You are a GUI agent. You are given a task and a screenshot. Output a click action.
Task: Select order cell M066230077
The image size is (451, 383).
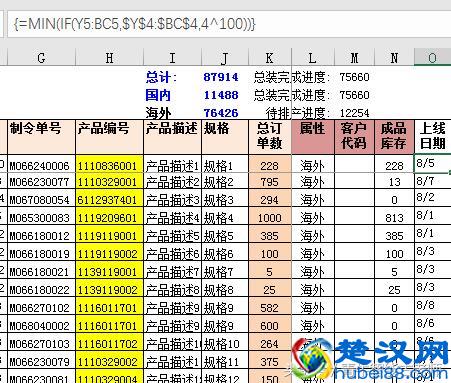pyautogui.click(x=41, y=182)
